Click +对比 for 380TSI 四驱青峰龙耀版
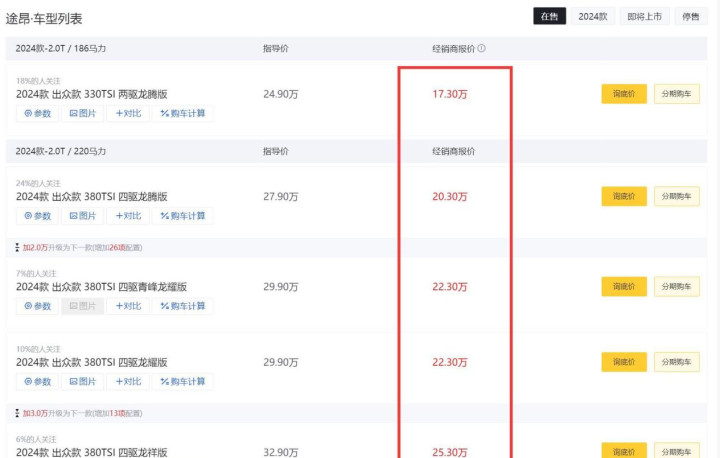This screenshot has width=720, height=458. click(x=128, y=305)
